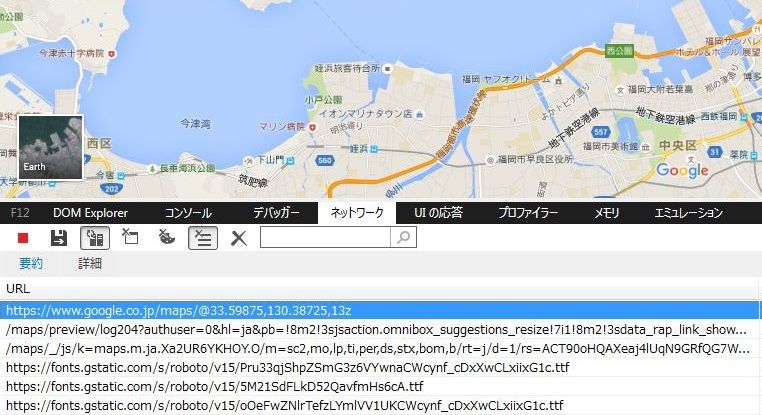Select the roboto 5M21SdFLkD52QavfmHs6cA.ttf row

(379, 386)
